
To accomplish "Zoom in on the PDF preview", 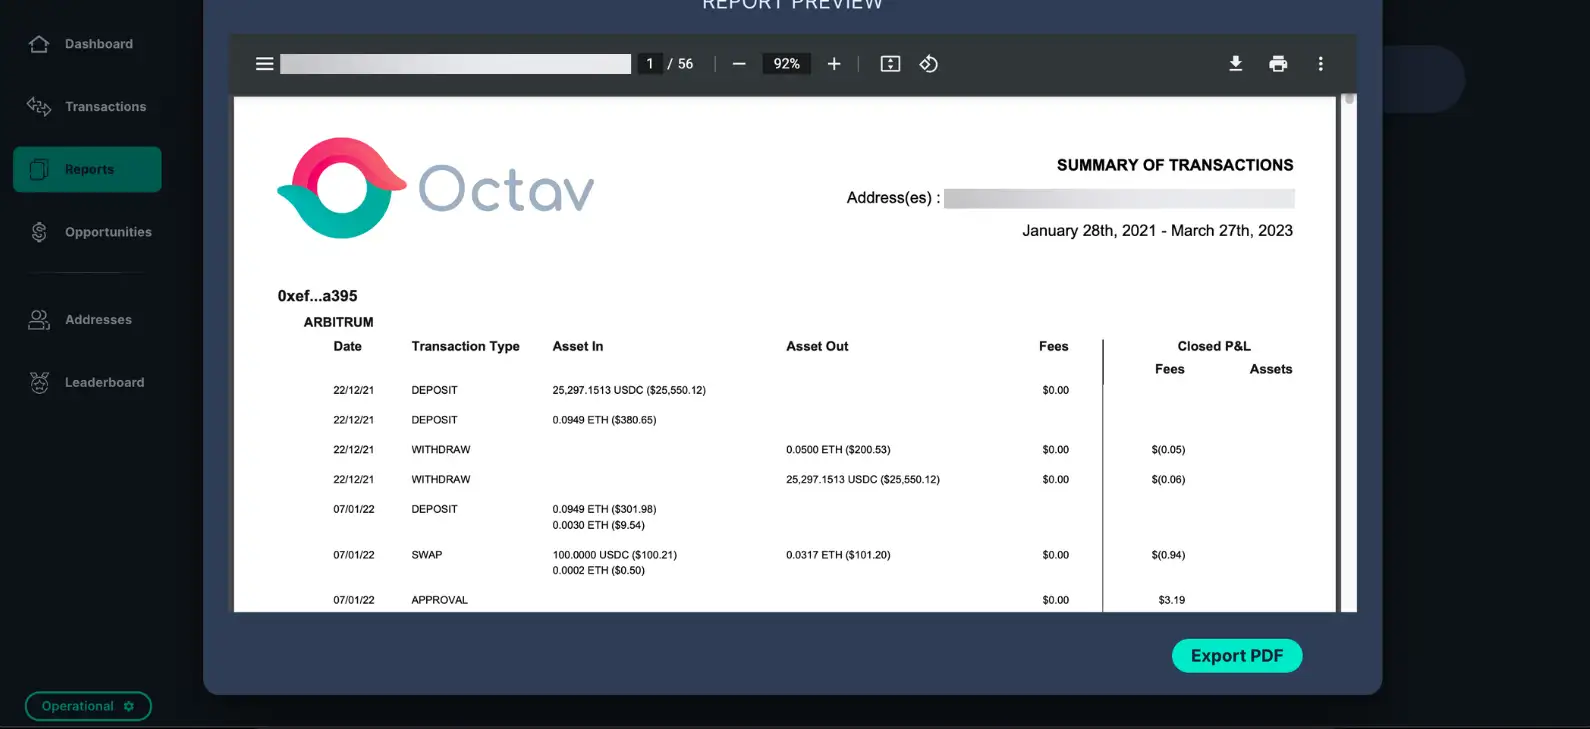I will coord(834,64).
